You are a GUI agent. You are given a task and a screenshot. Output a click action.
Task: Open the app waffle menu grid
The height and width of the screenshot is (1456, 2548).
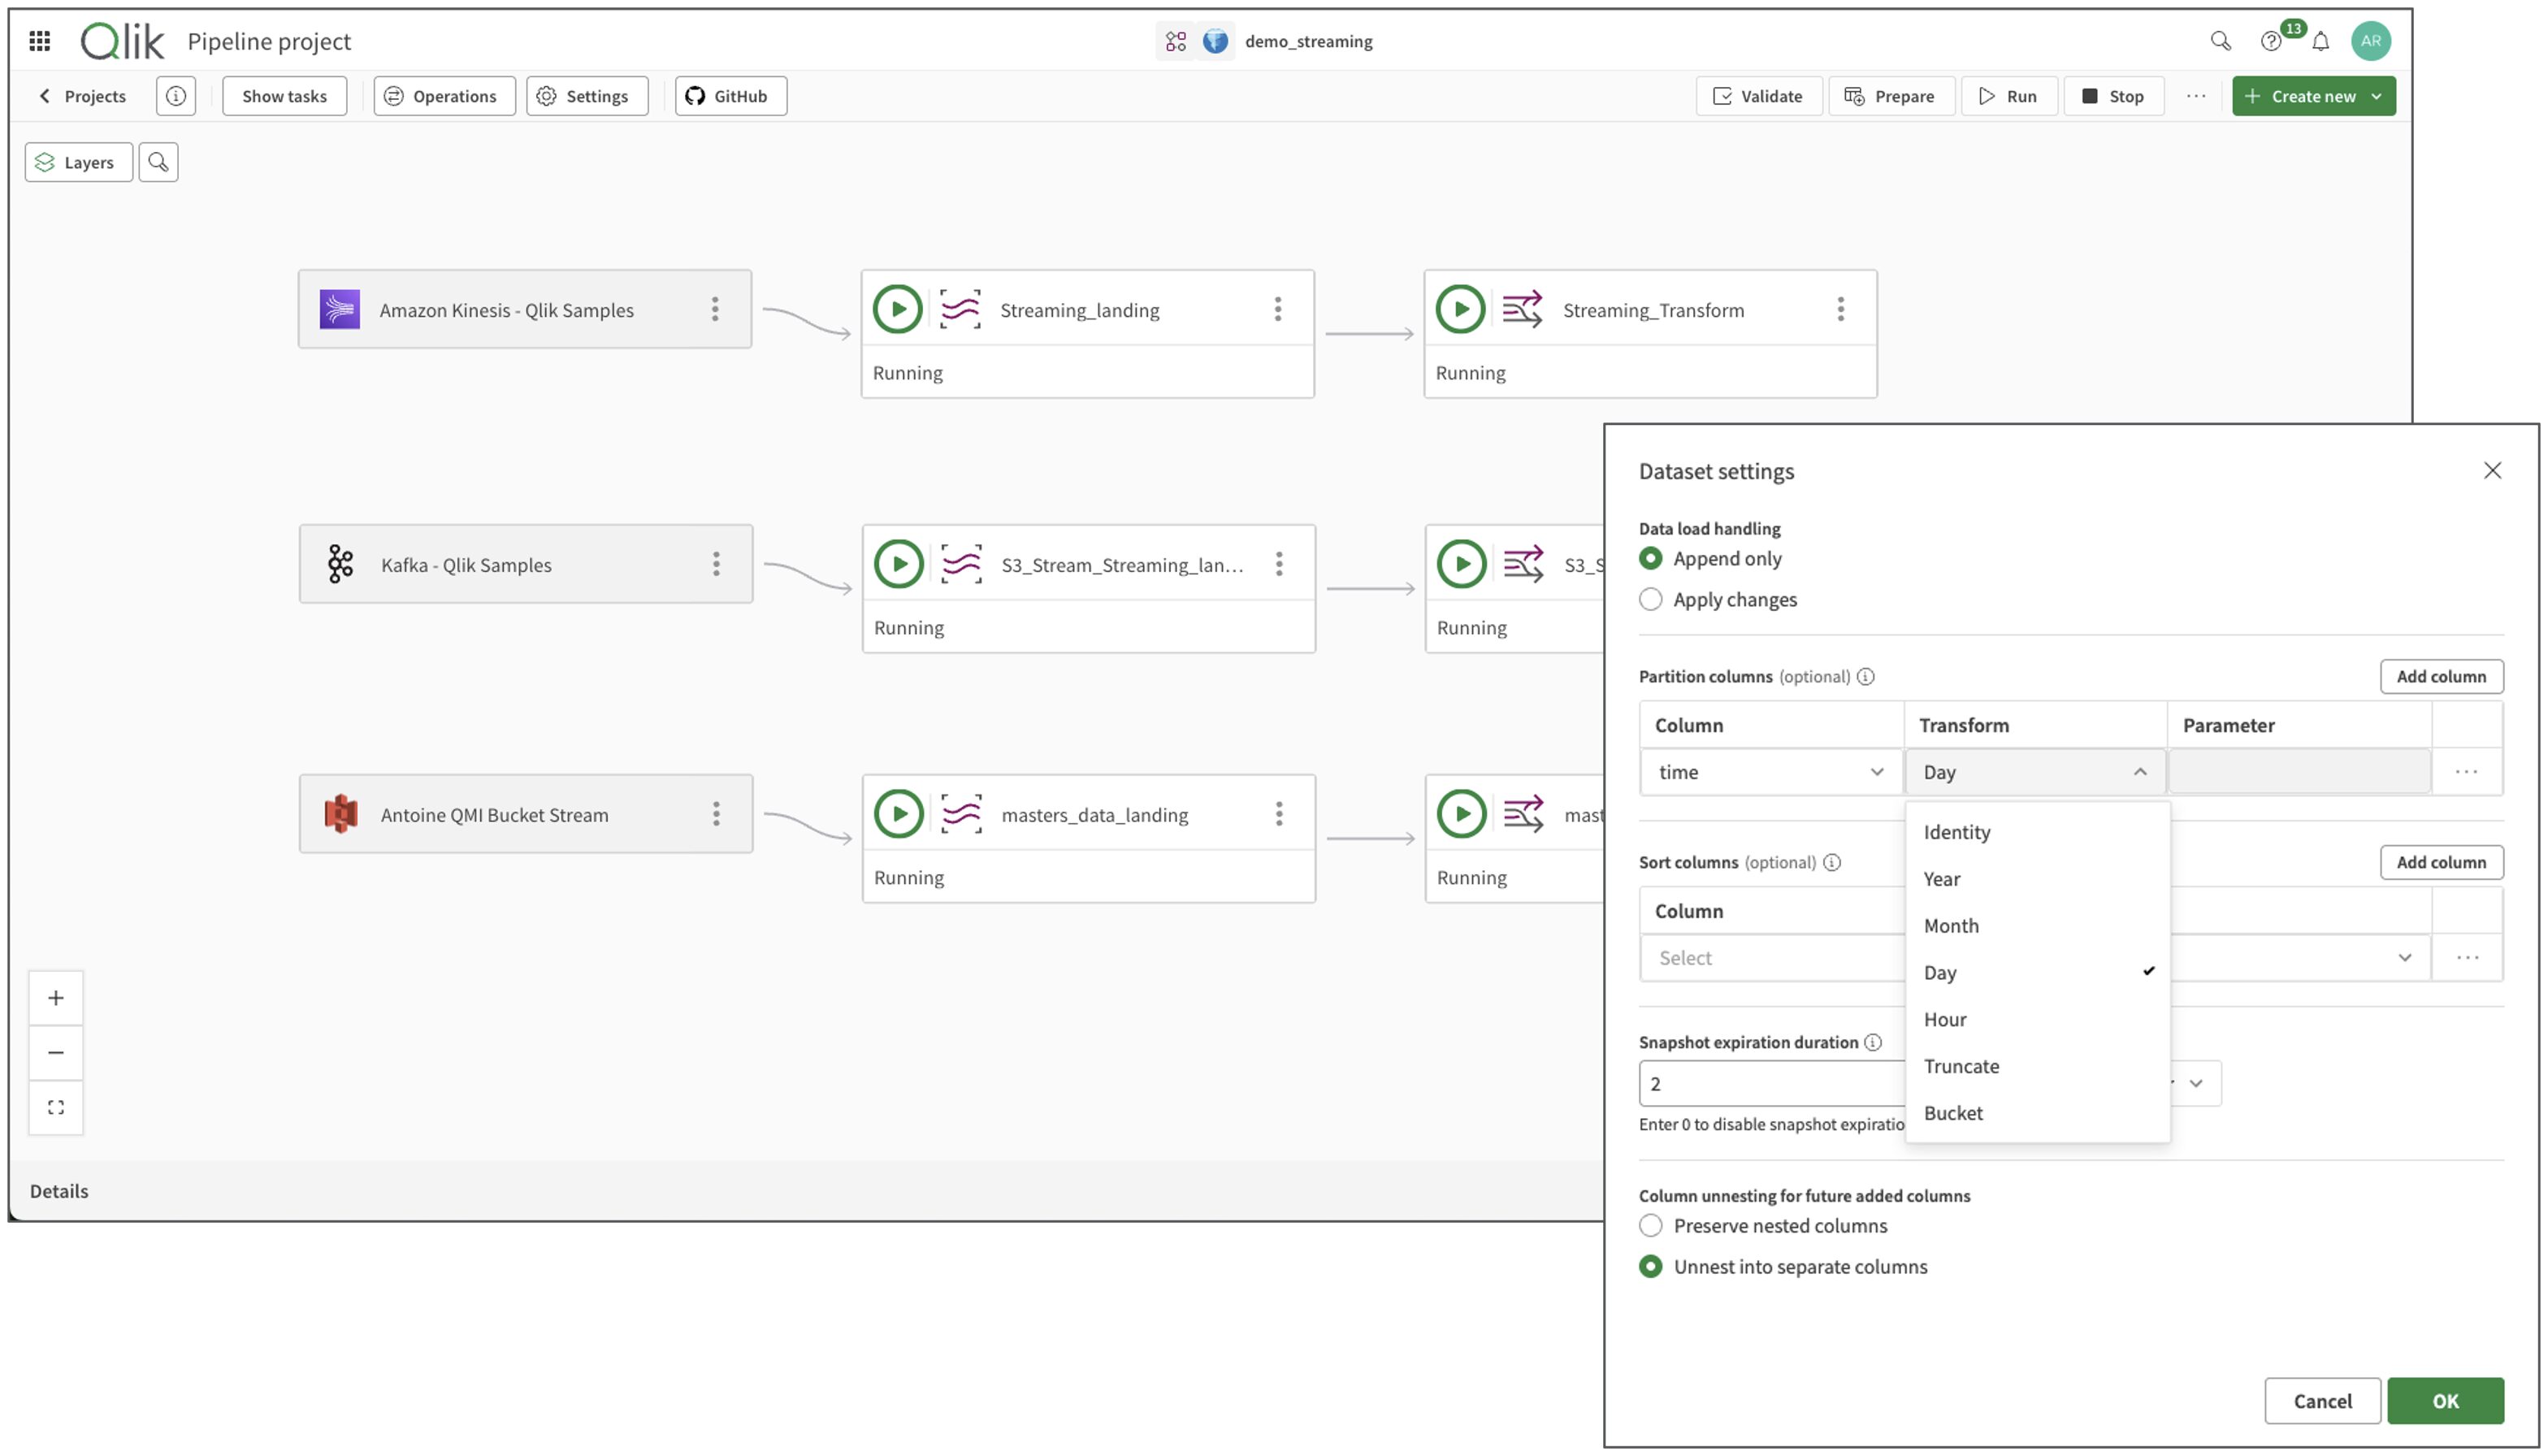click(x=39, y=40)
